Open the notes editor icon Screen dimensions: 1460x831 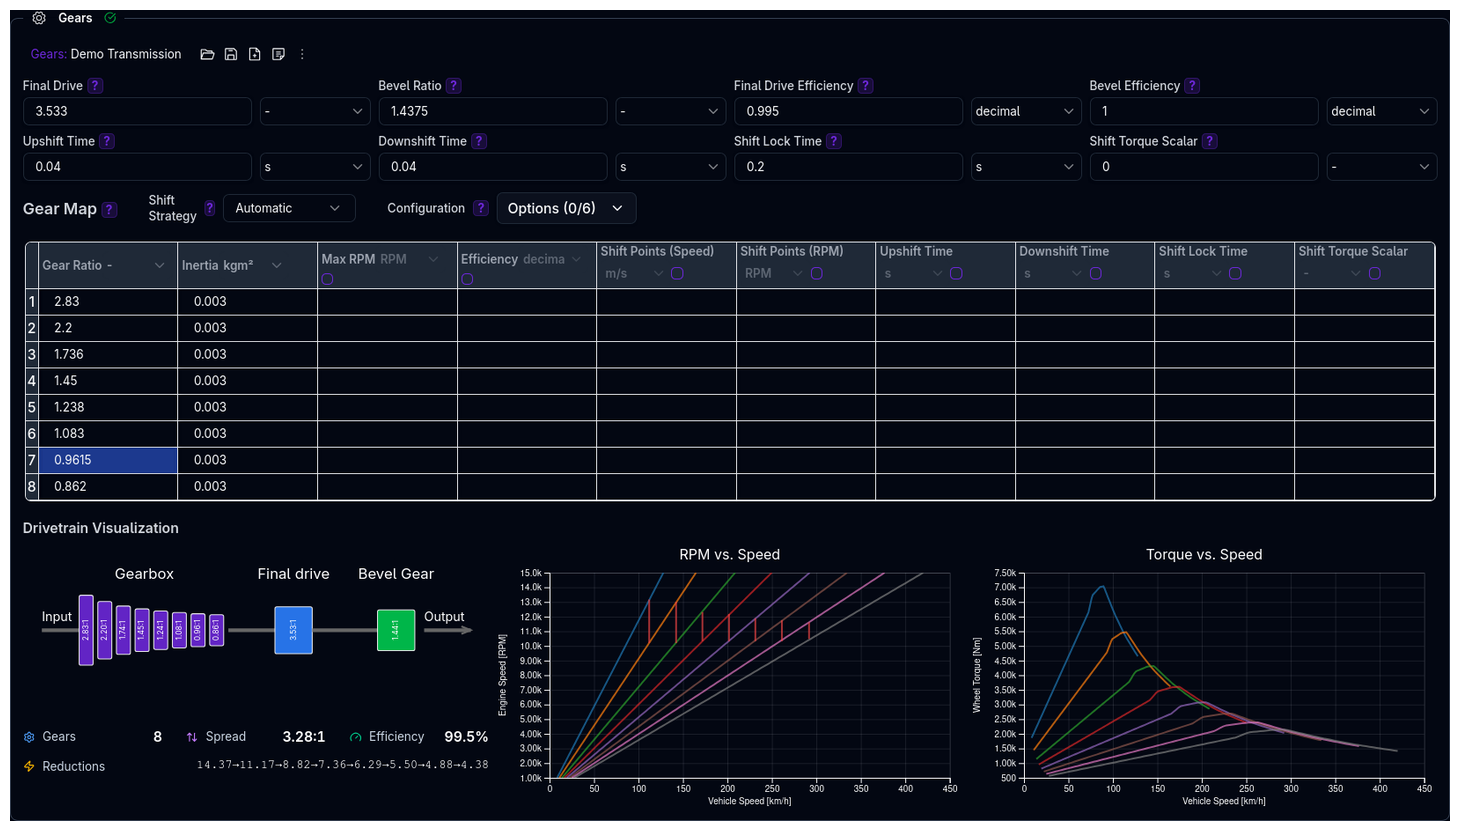click(x=278, y=54)
